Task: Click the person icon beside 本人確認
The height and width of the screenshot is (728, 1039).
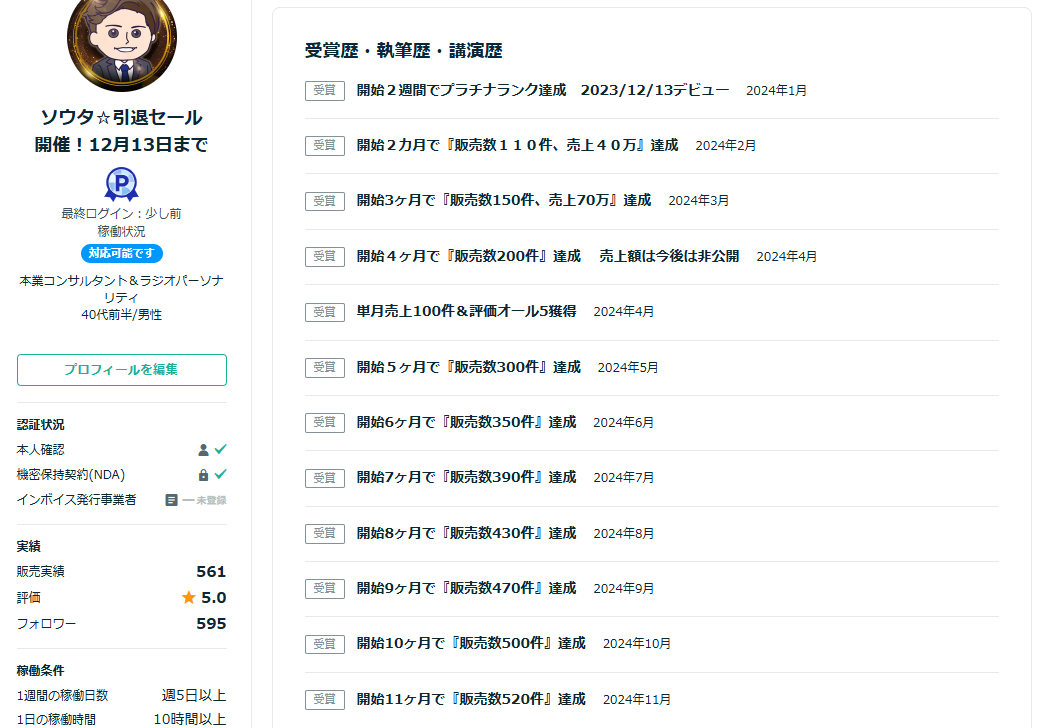Action: [x=204, y=450]
